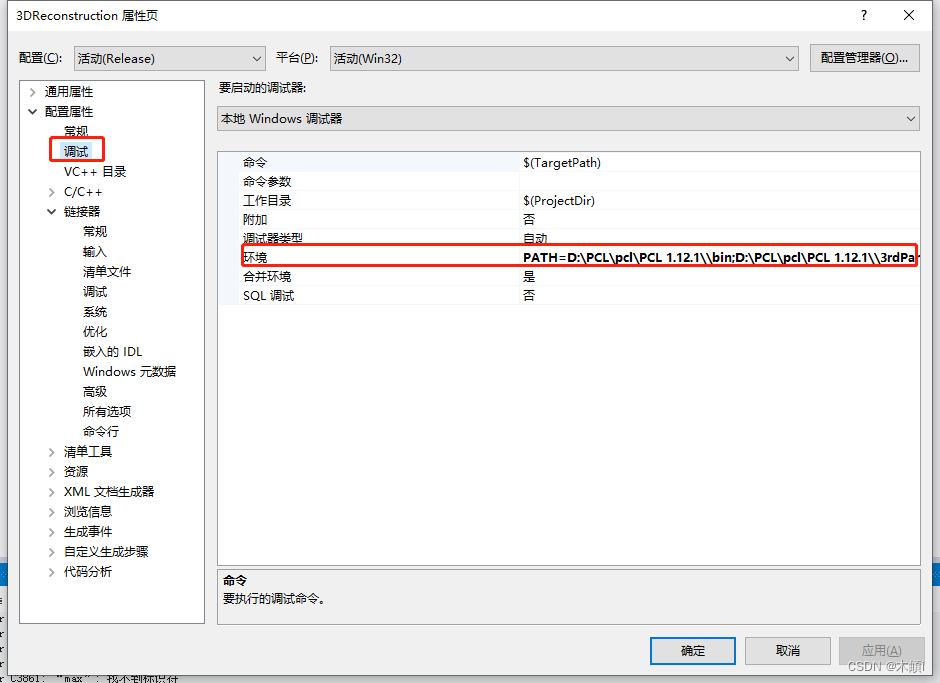Image resolution: width=940 pixels, height=683 pixels.
Task: Close the 3DReconstruction 属性页 dialog
Action: 909,16
